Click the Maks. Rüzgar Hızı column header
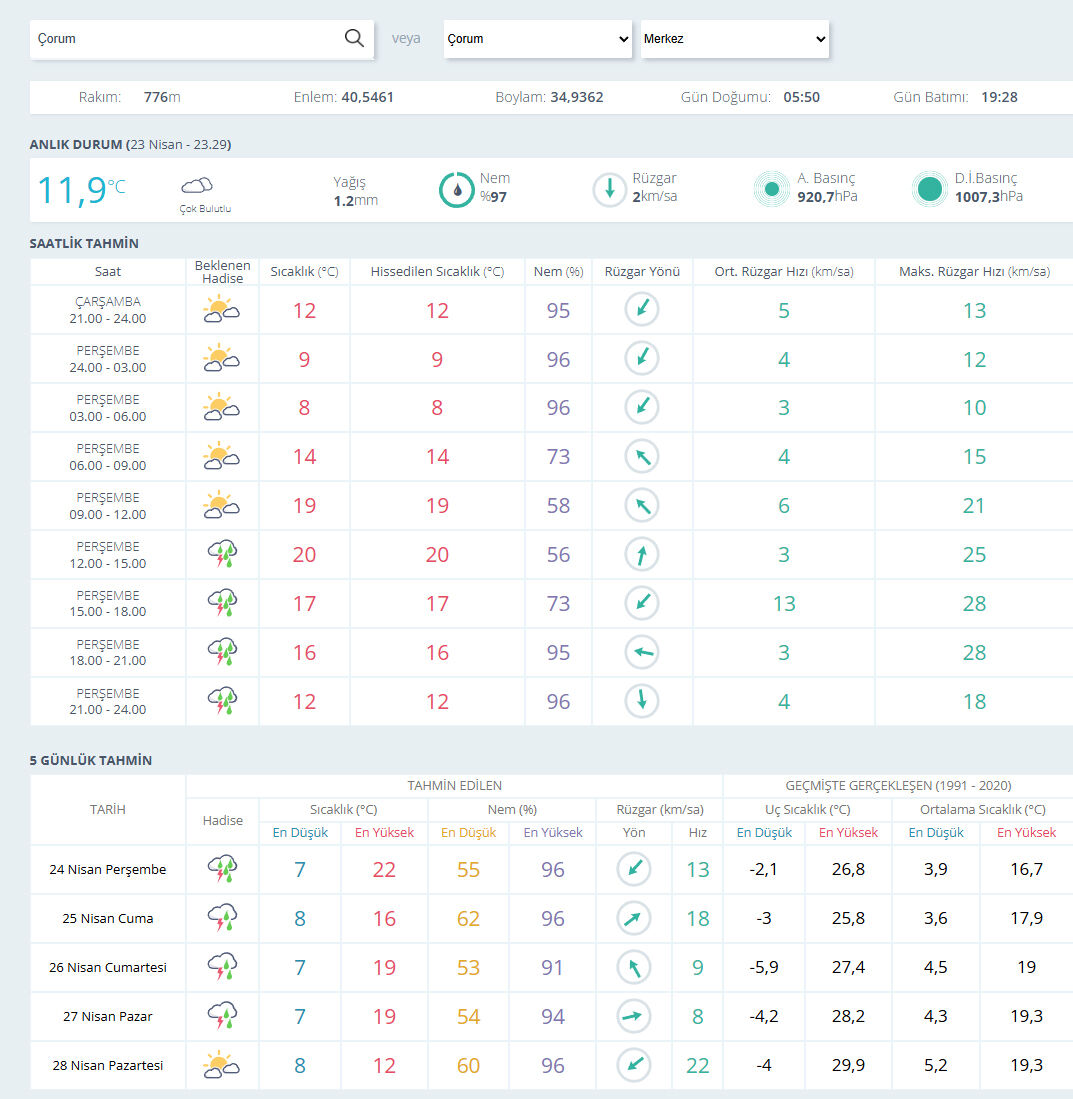 [974, 271]
